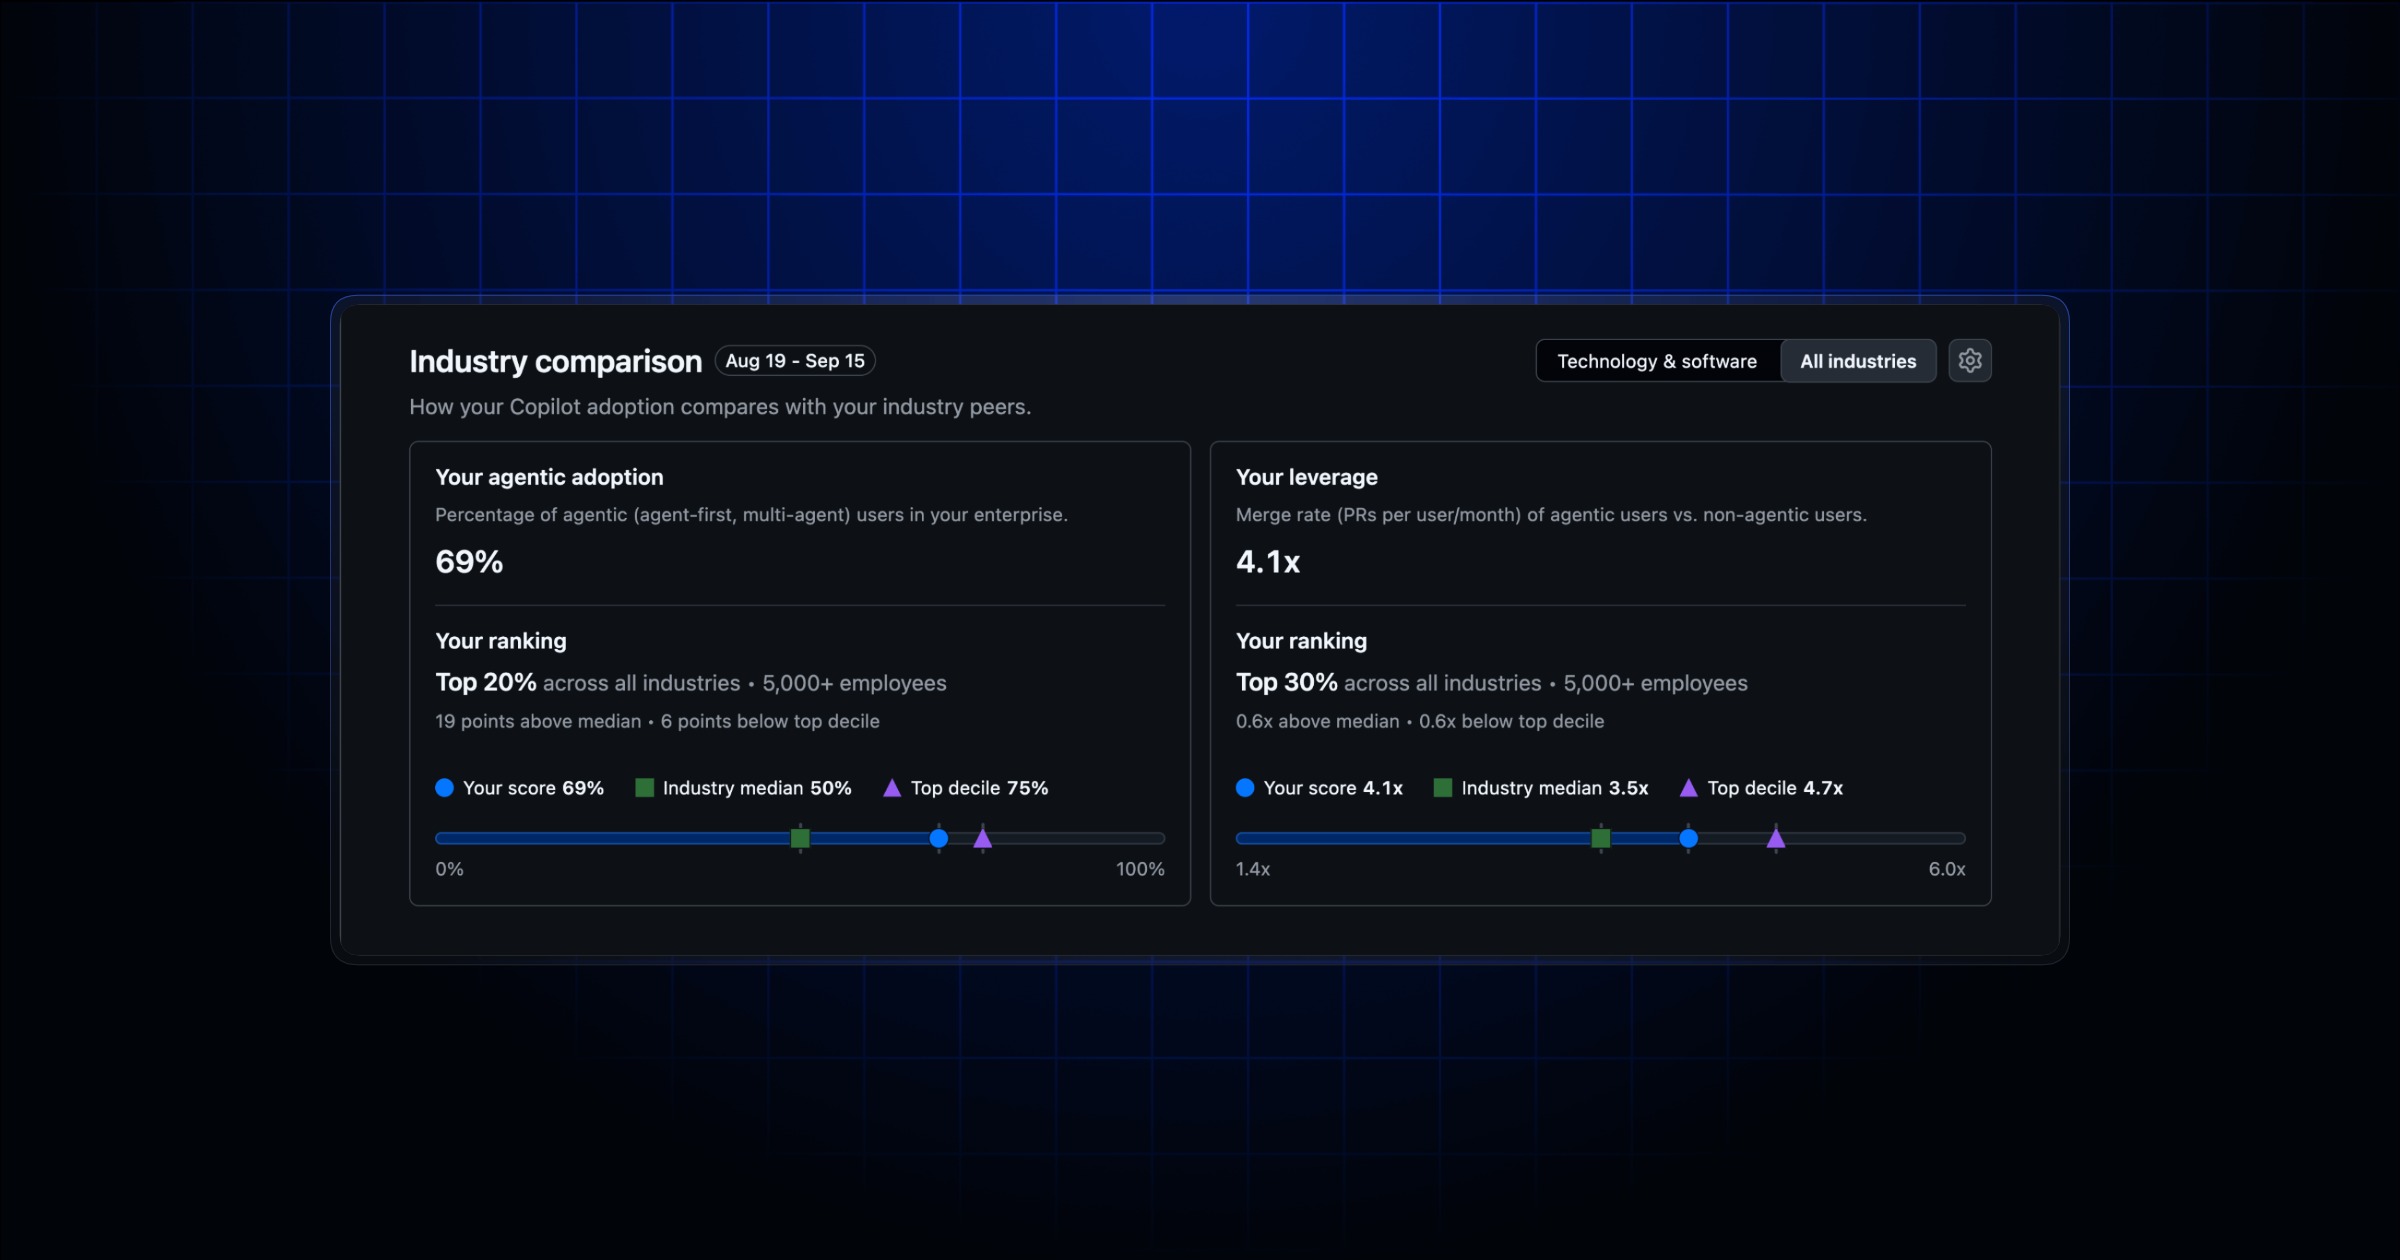The image size is (2400, 1260).
Task: Switch to Technology & software tab
Action: 1657,361
